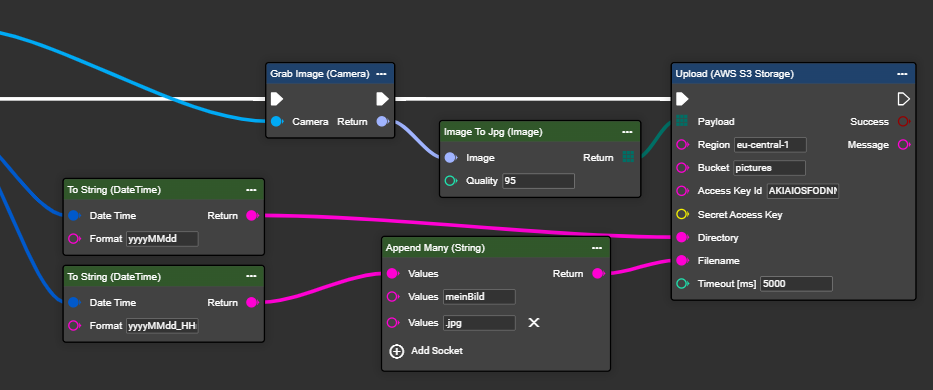Viewport: 933px width, 390px height.
Task: Click the Camera input socket
Action: click(x=277, y=121)
